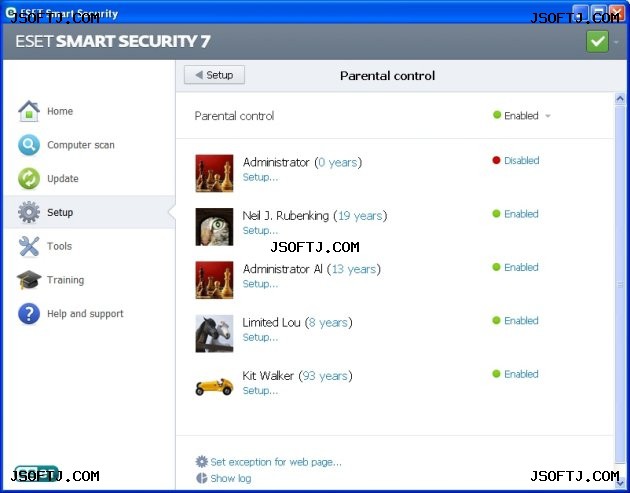Select Tools in the sidebar
The image size is (630, 493).
tap(59, 246)
